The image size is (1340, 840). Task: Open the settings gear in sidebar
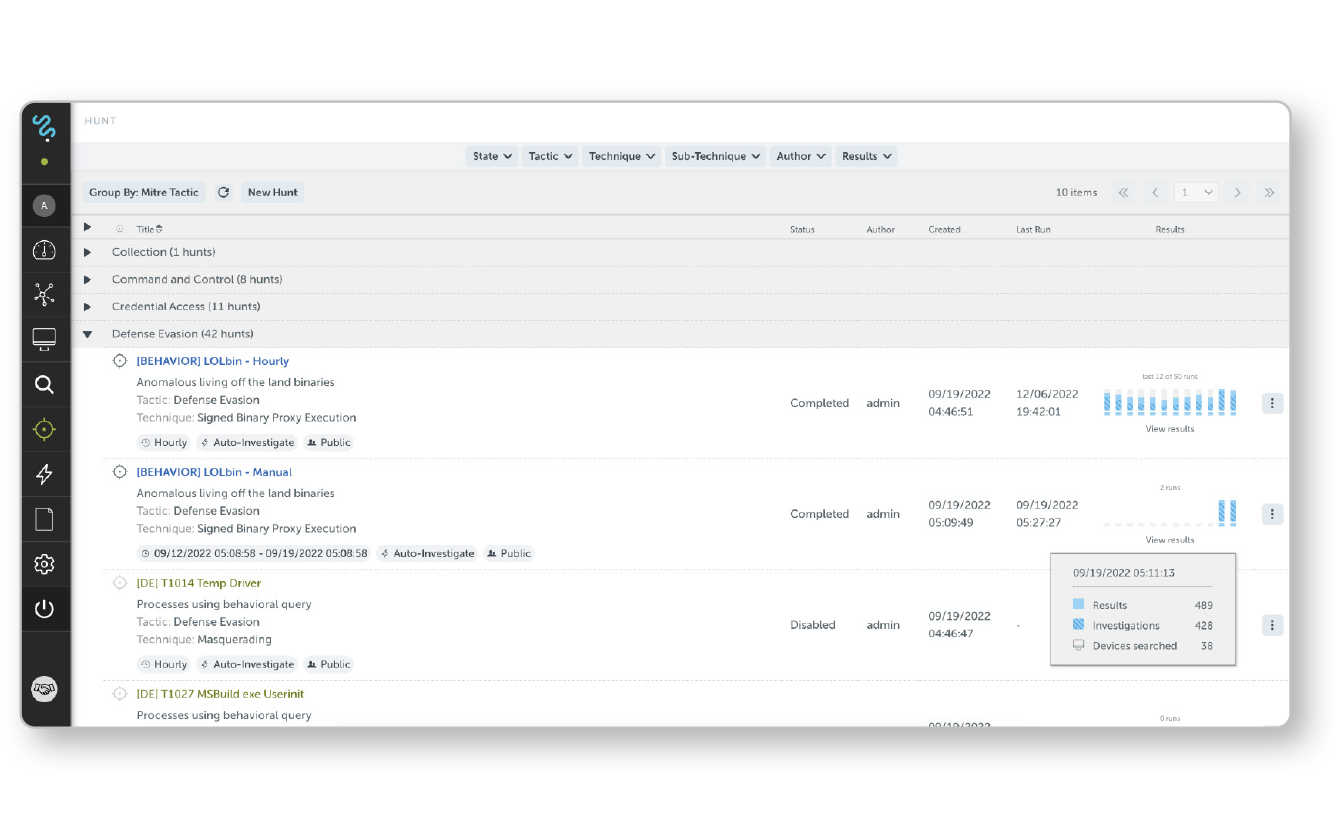(44, 564)
